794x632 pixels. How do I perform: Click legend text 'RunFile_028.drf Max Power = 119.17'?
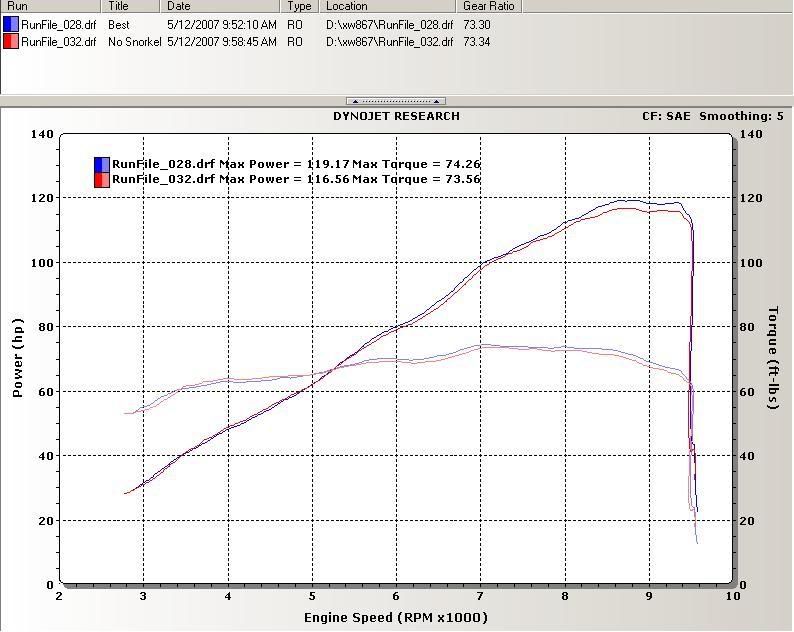tap(231, 164)
